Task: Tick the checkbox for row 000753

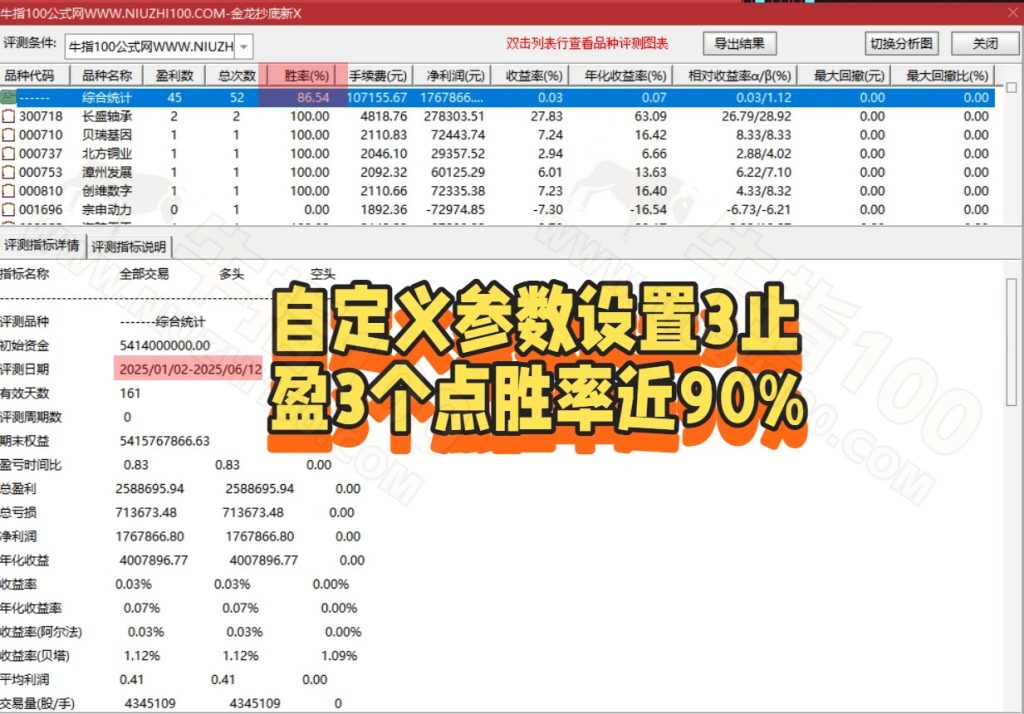Action: click(x=8, y=172)
